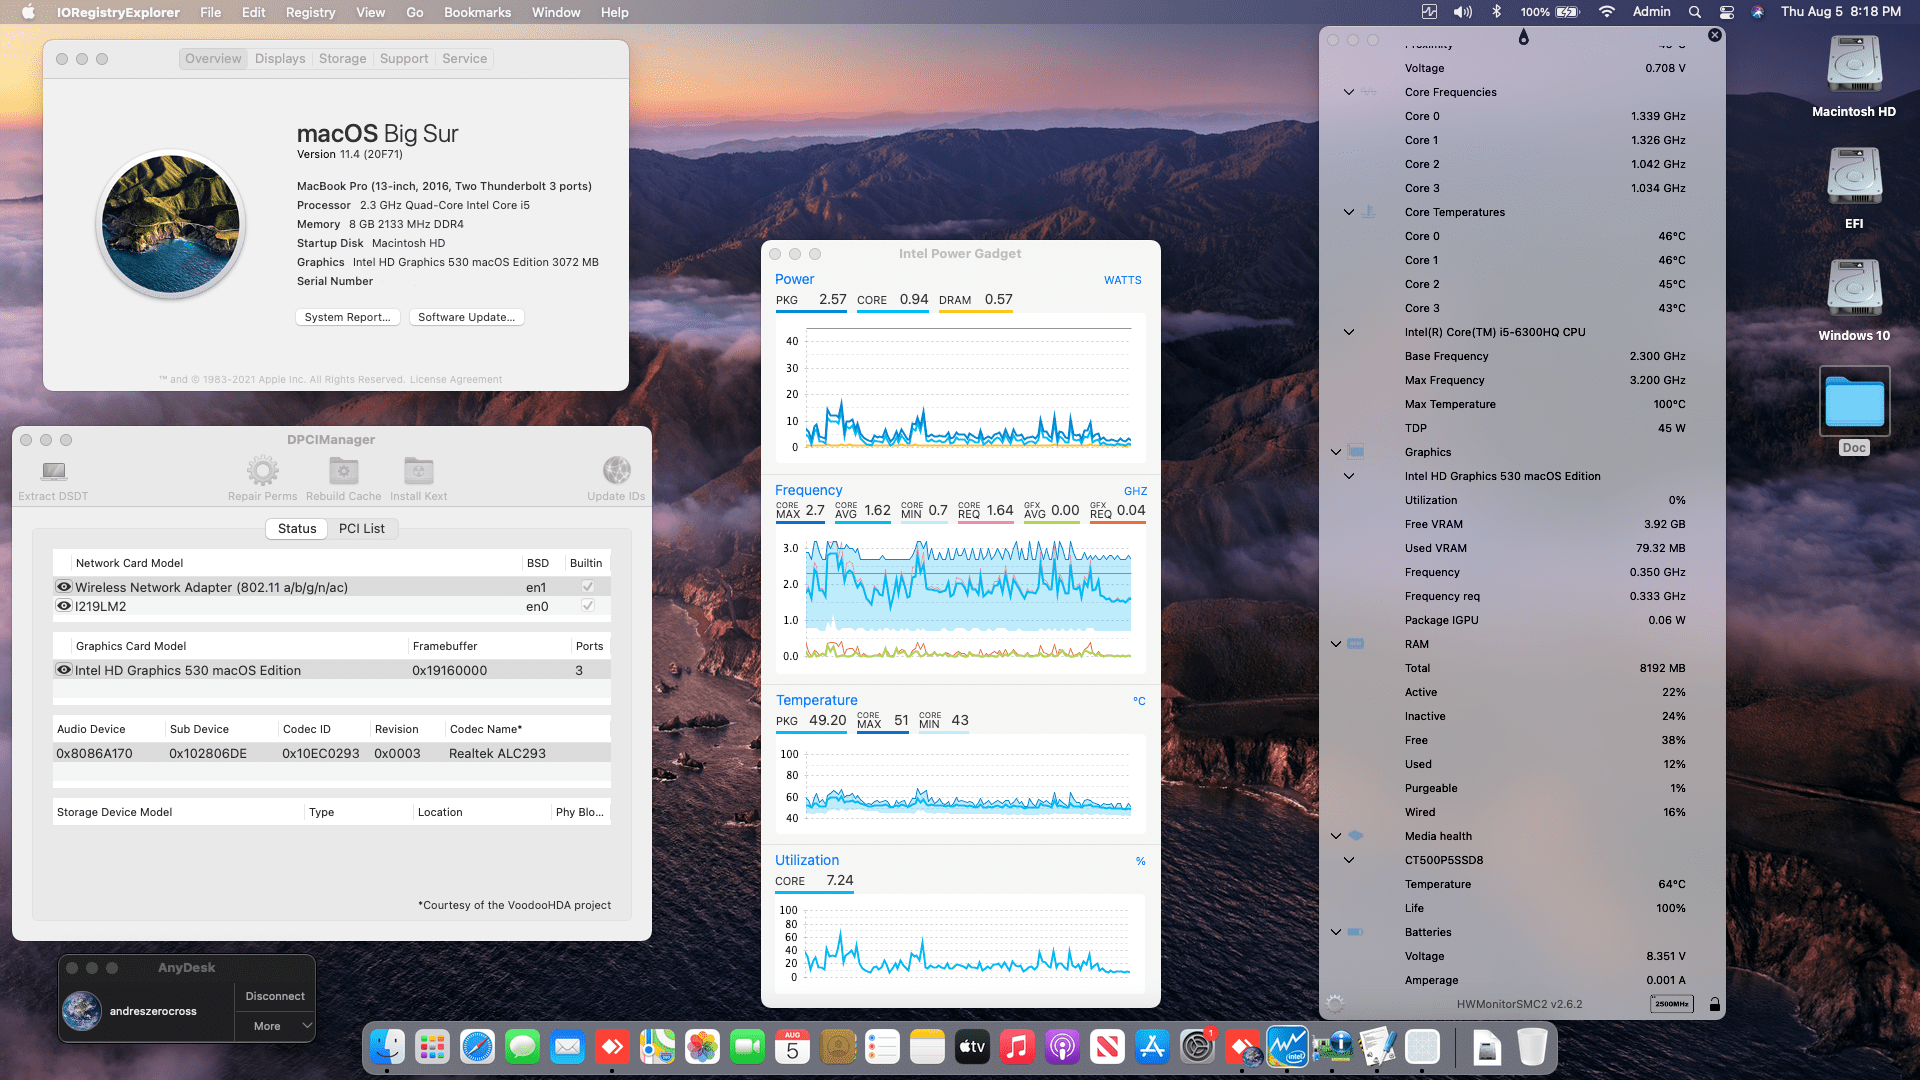
Task: Collapse Core Frequencies group in HWMonitor
Action: (x=1349, y=92)
